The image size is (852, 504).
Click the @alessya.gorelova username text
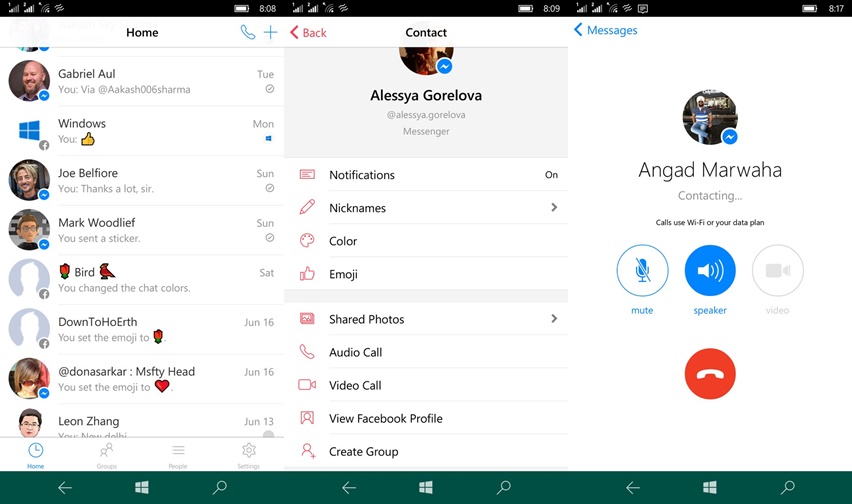426,115
